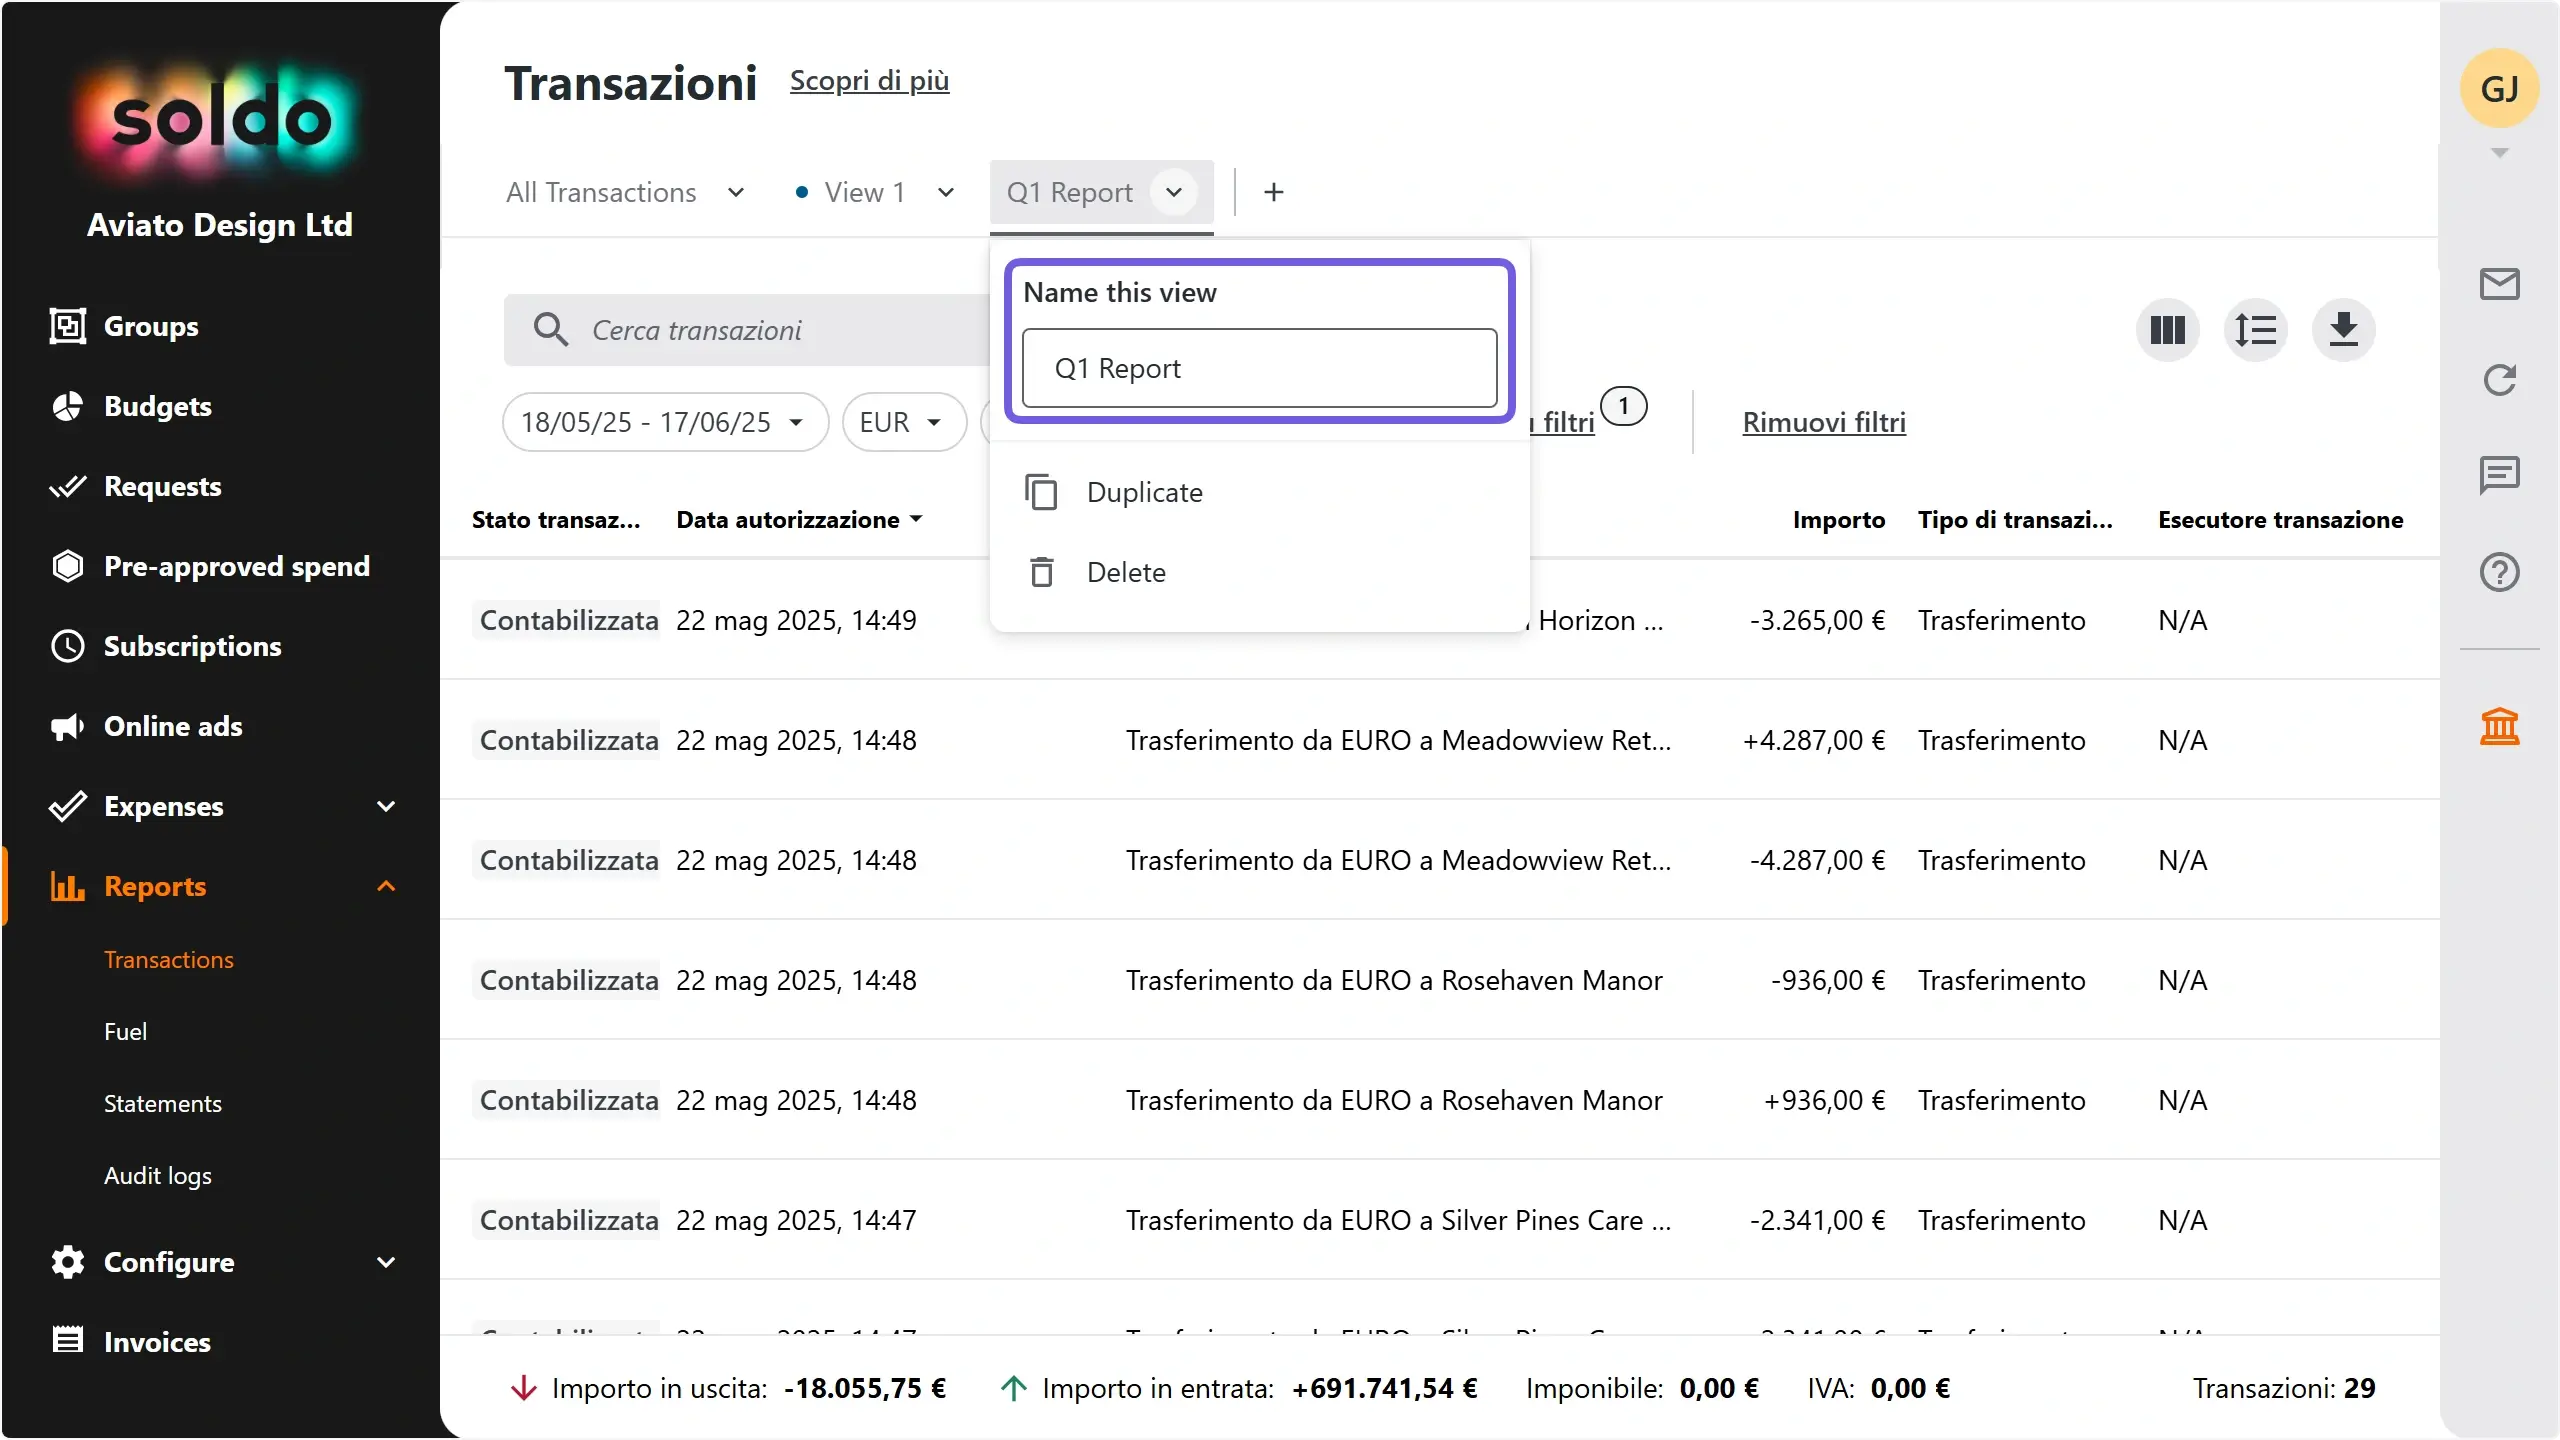
Task: Open Online ads megaphone icon
Action: 67,726
